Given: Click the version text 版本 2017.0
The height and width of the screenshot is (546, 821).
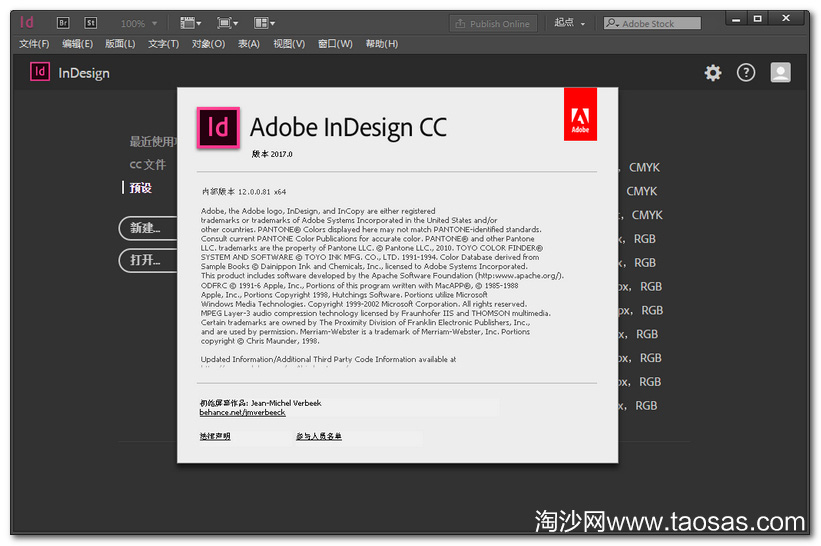Looking at the screenshot, I should [x=272, y=154].
